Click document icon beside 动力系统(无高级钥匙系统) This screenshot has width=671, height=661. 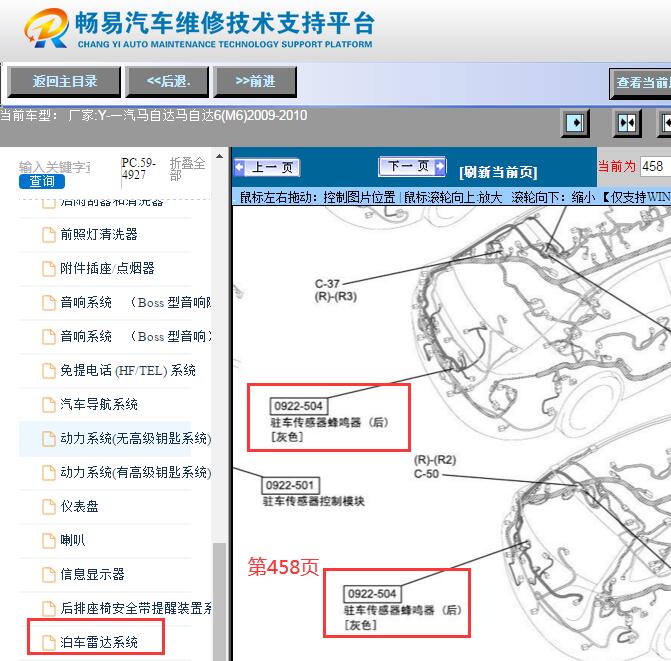[x=48, y=439]
